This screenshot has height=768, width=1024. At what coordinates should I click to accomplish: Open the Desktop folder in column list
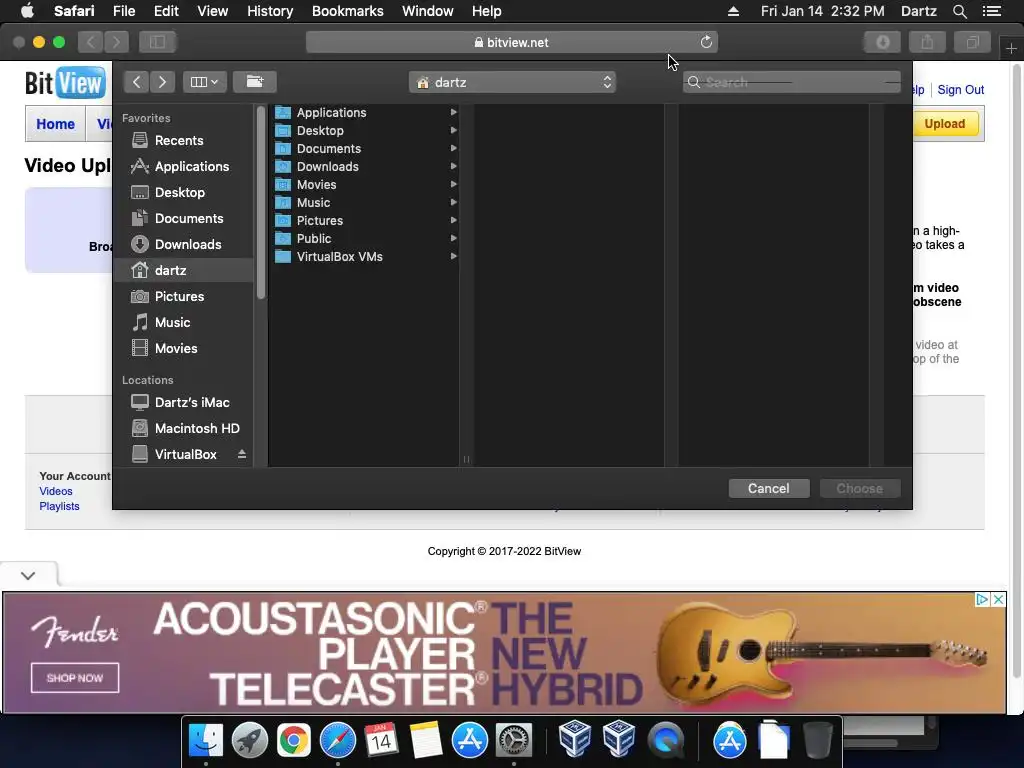tap(364, 131)
